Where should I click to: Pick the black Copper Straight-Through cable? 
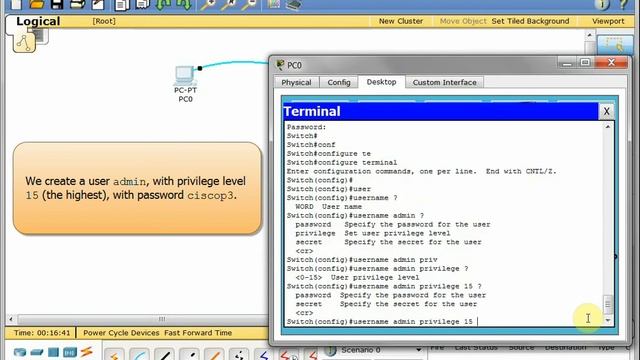(x=164, y=355)
